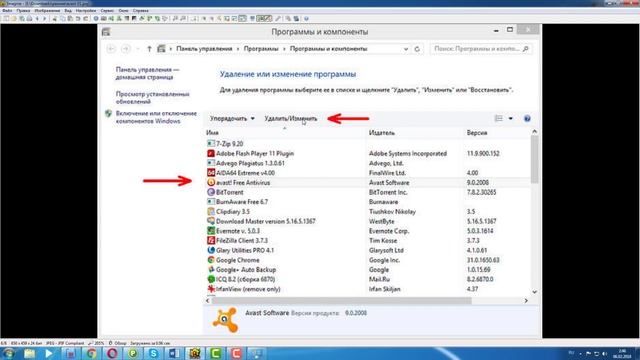Viewport: 640px width, 360px height.
Task: Open the recent locations arrow next to the forward button
Action: 138,49
